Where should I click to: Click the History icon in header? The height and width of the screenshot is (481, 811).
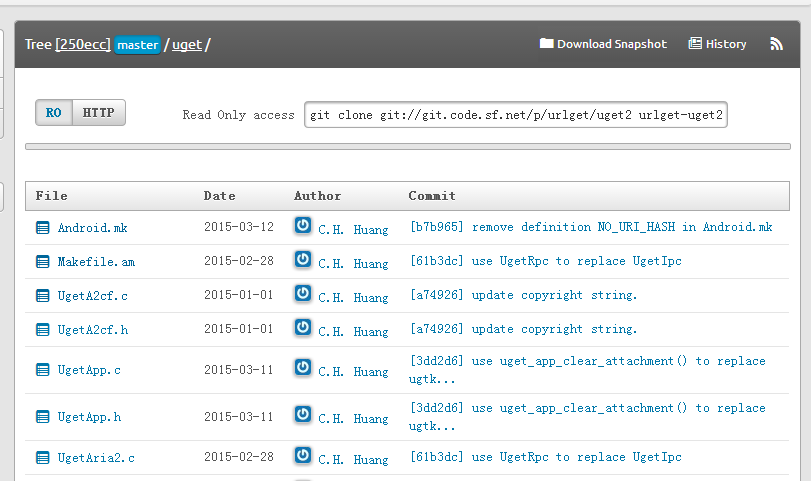point(695,43)
